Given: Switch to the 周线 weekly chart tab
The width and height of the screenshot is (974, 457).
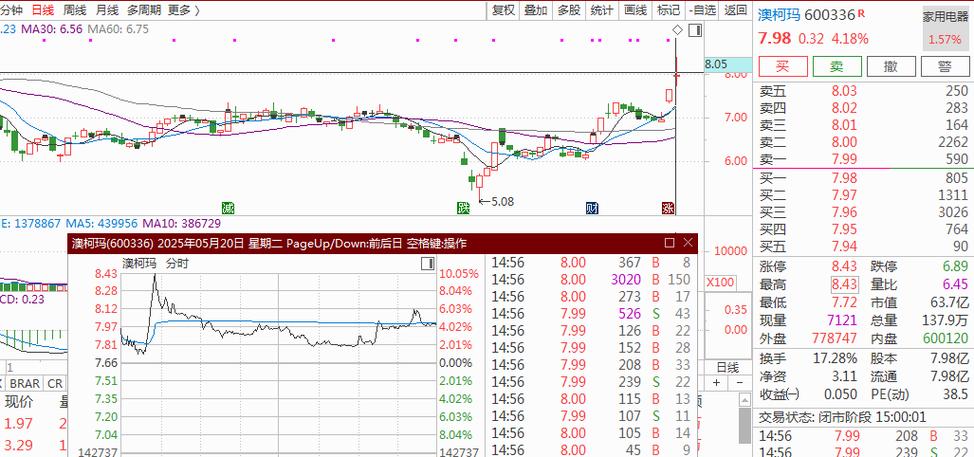Looking at the screenshot, I should (75, 10).
